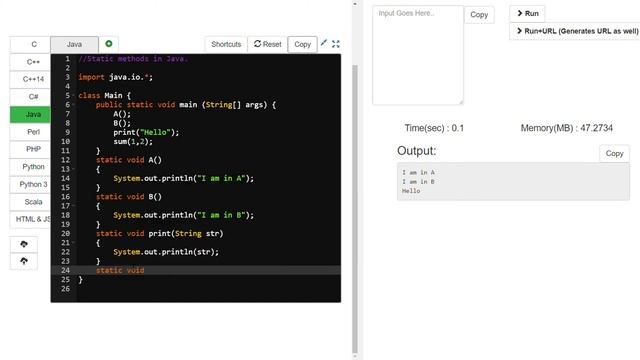Image resolution: width=640 pixels, height=360 pixels.
Task: Click output line "I am in A"
Action: click(x=418, y=172)
